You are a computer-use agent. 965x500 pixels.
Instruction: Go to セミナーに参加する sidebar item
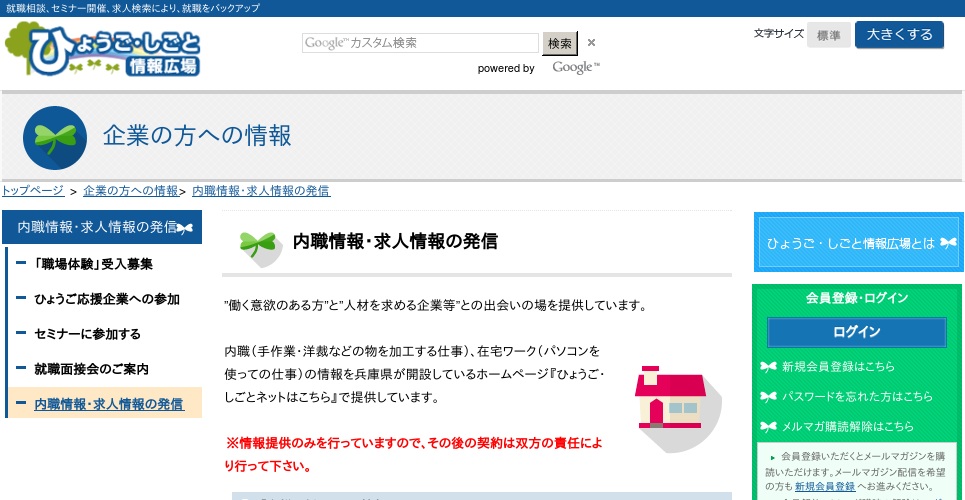point(87,334)
